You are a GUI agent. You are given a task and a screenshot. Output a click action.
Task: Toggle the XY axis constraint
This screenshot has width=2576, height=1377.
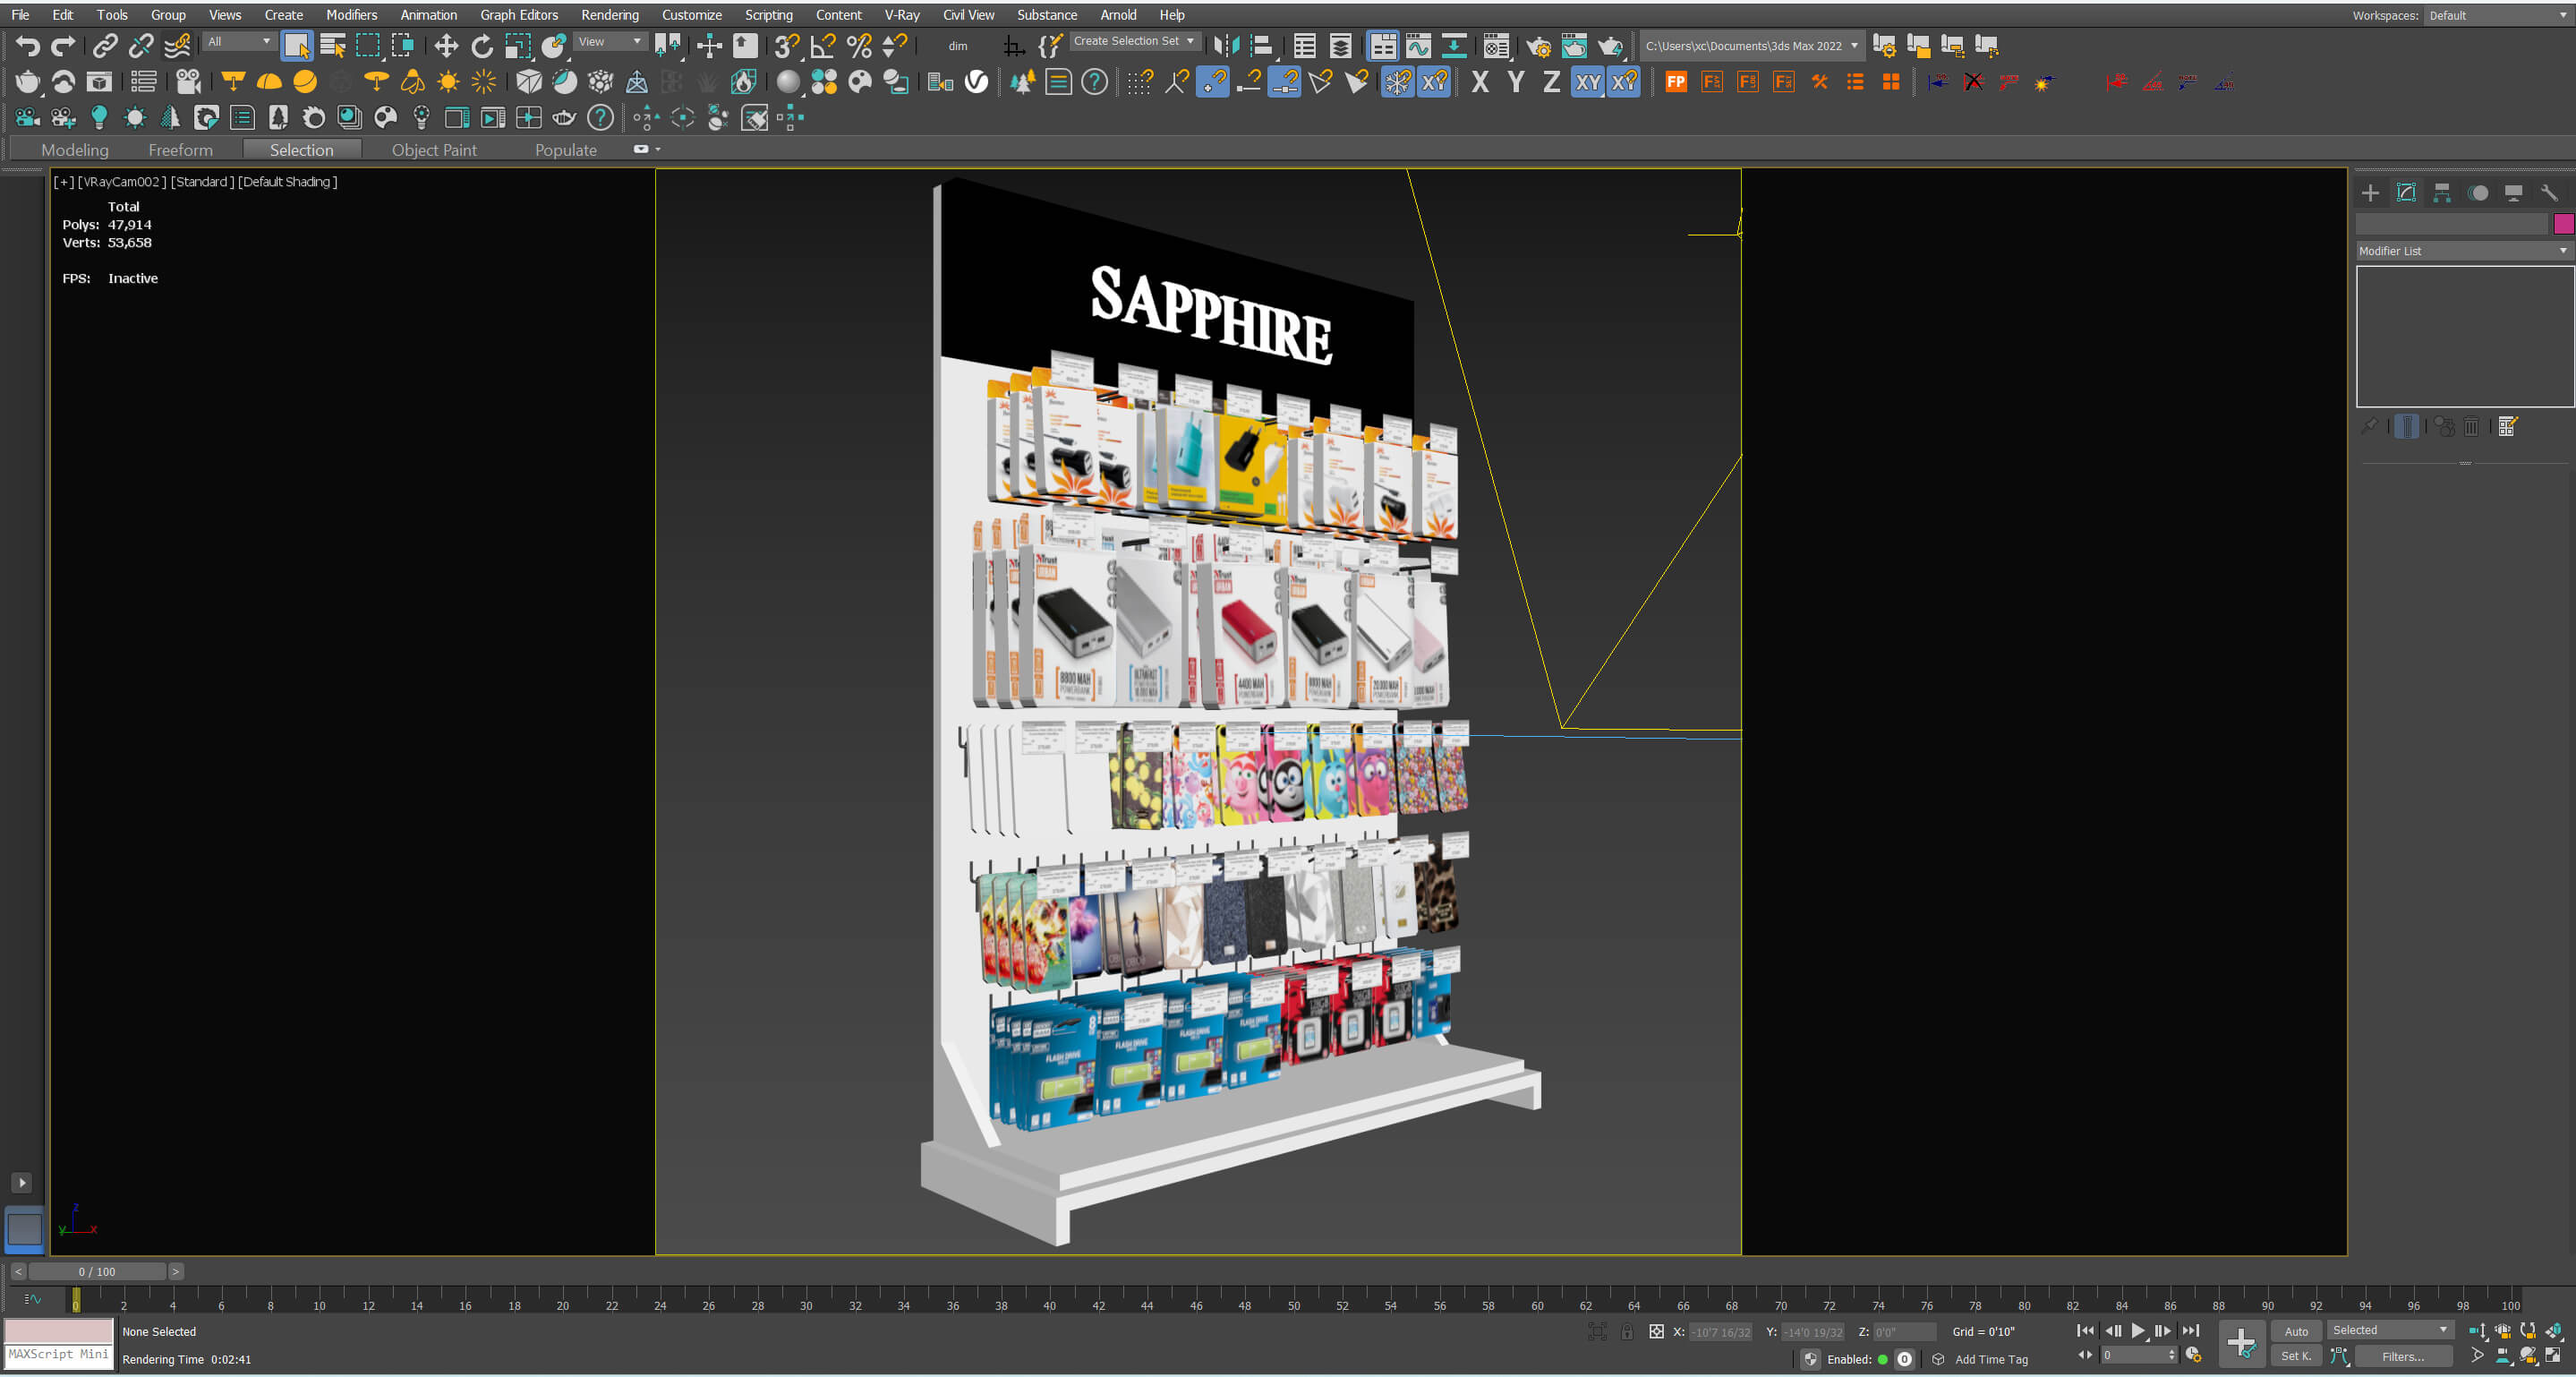click(1588, 82)
